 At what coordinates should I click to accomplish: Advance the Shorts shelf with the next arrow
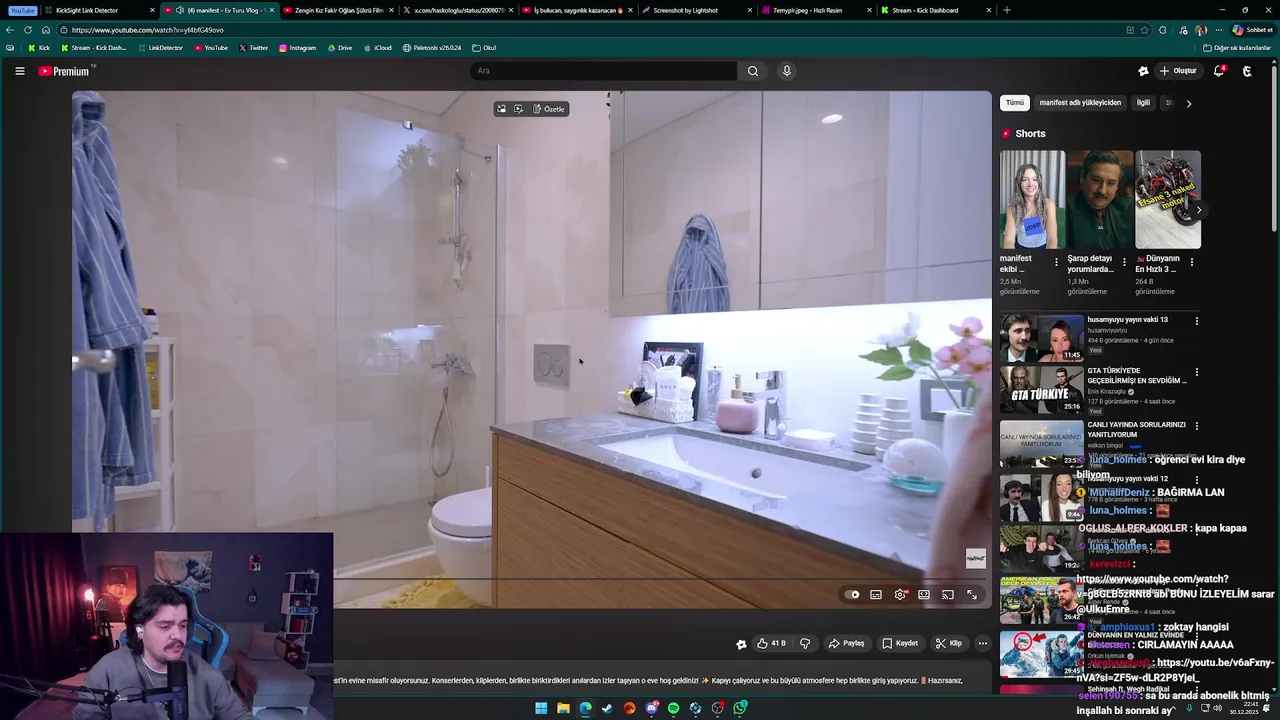pyautogui.click(x=1198, y=210)
